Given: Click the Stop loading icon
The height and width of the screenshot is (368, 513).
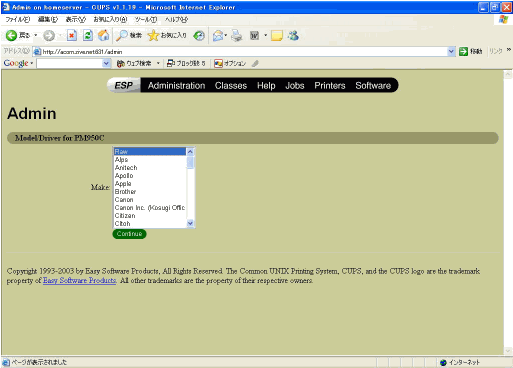Looking at the screenshot, I should pos(72,35).
